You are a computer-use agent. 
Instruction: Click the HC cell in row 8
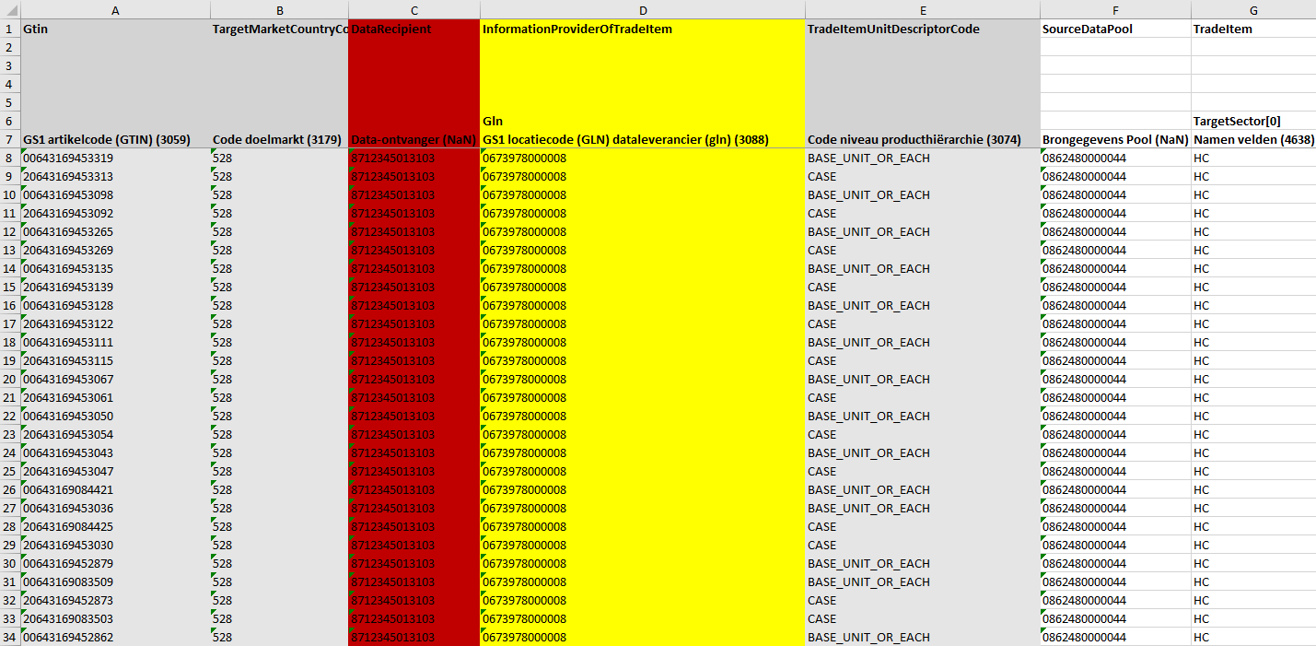point(1253,158)
